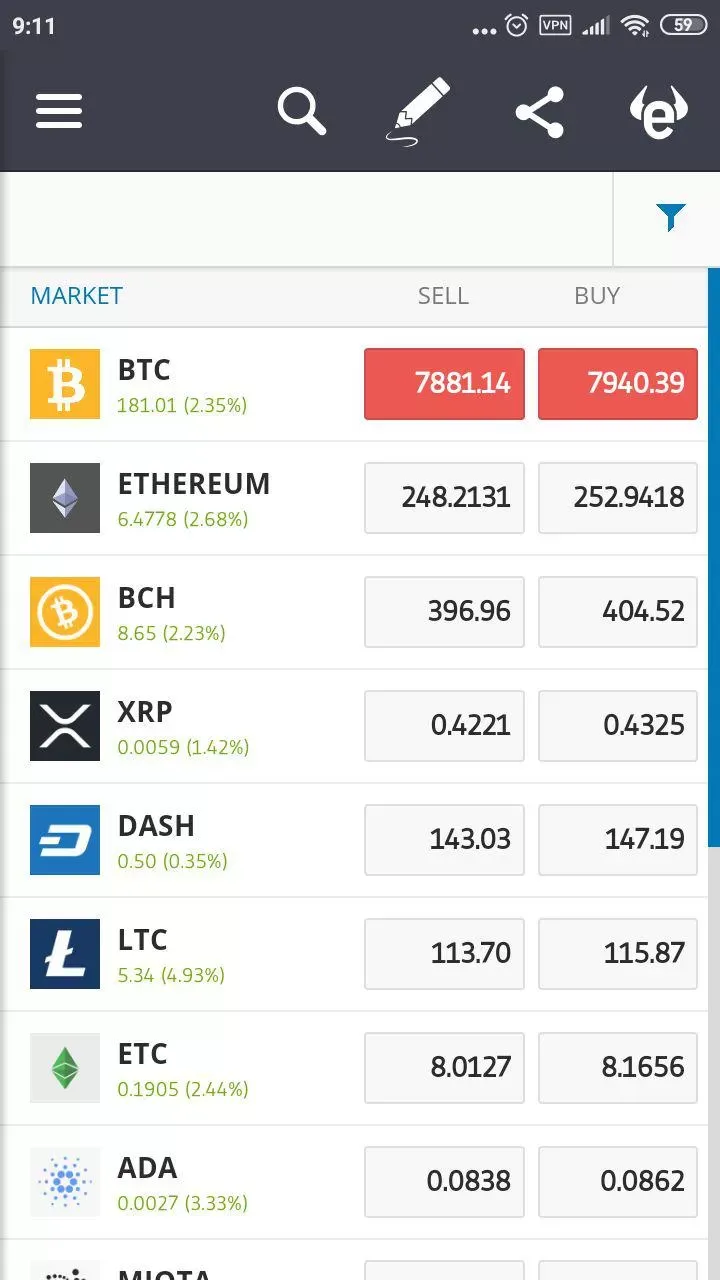Select the MARKET column header
The height and width of the screenshot is (1280, 720).
pos(77,296)
